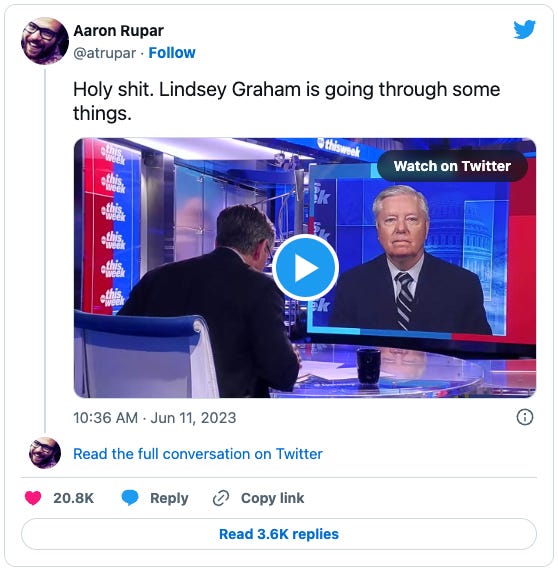Open the tweet info circle icon
Image resolution: width=558 pixels, height=572 pixels.
pos(525,417)
